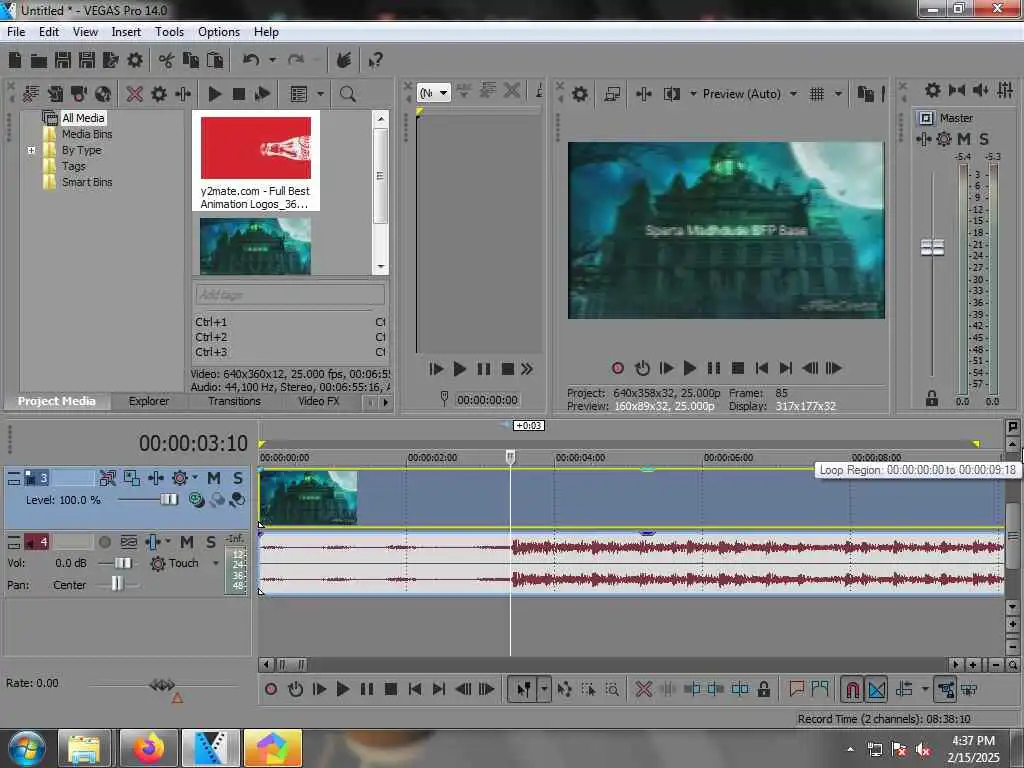Toggle Arm for Record on audio track 4
Image resolution: width=1024 pixels, height=768 pixels.
104,542
